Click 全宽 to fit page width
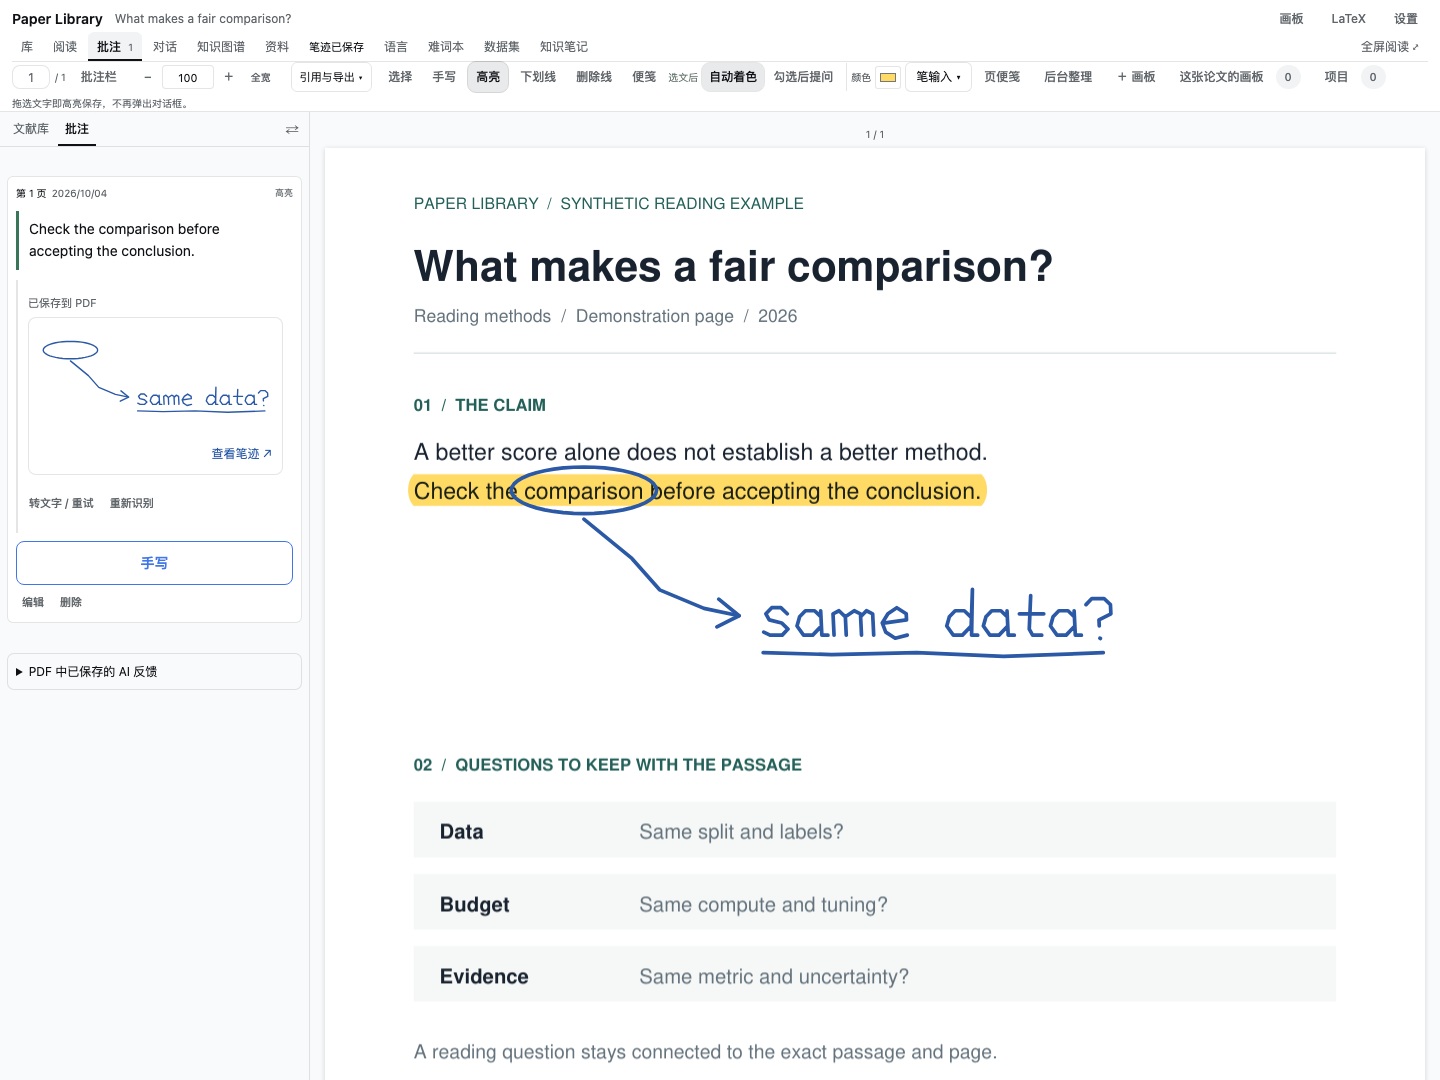The image size is (1440, 1080). [260, 77]
